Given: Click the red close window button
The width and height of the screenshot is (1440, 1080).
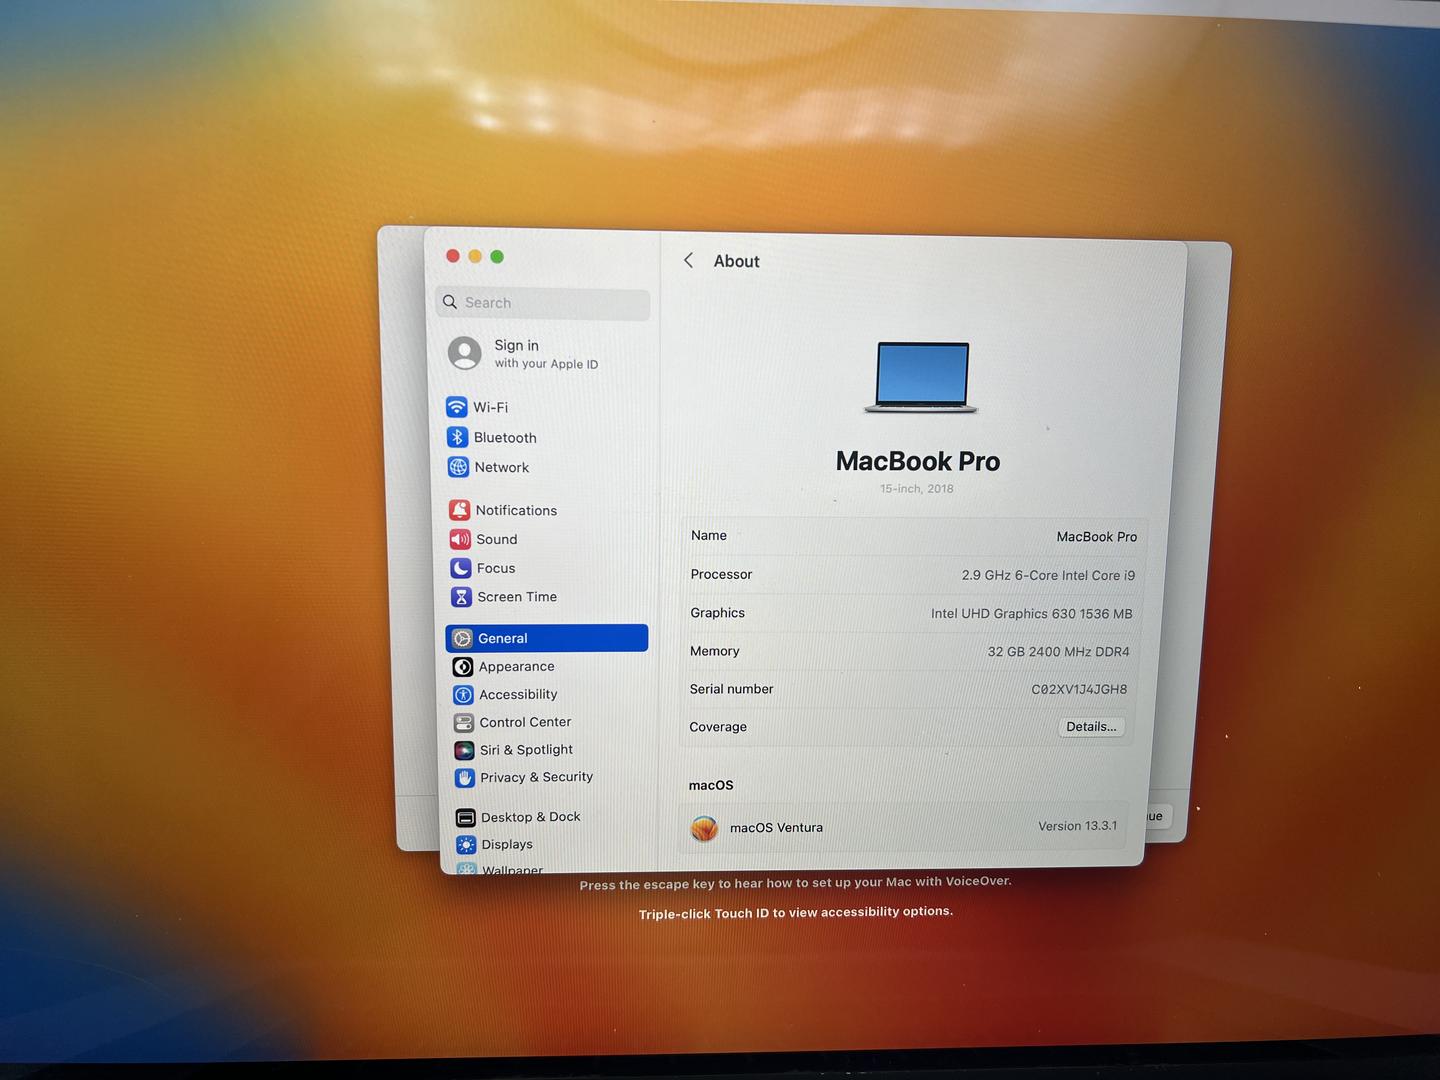Looking at the screenshot, I should click(453, 256).
